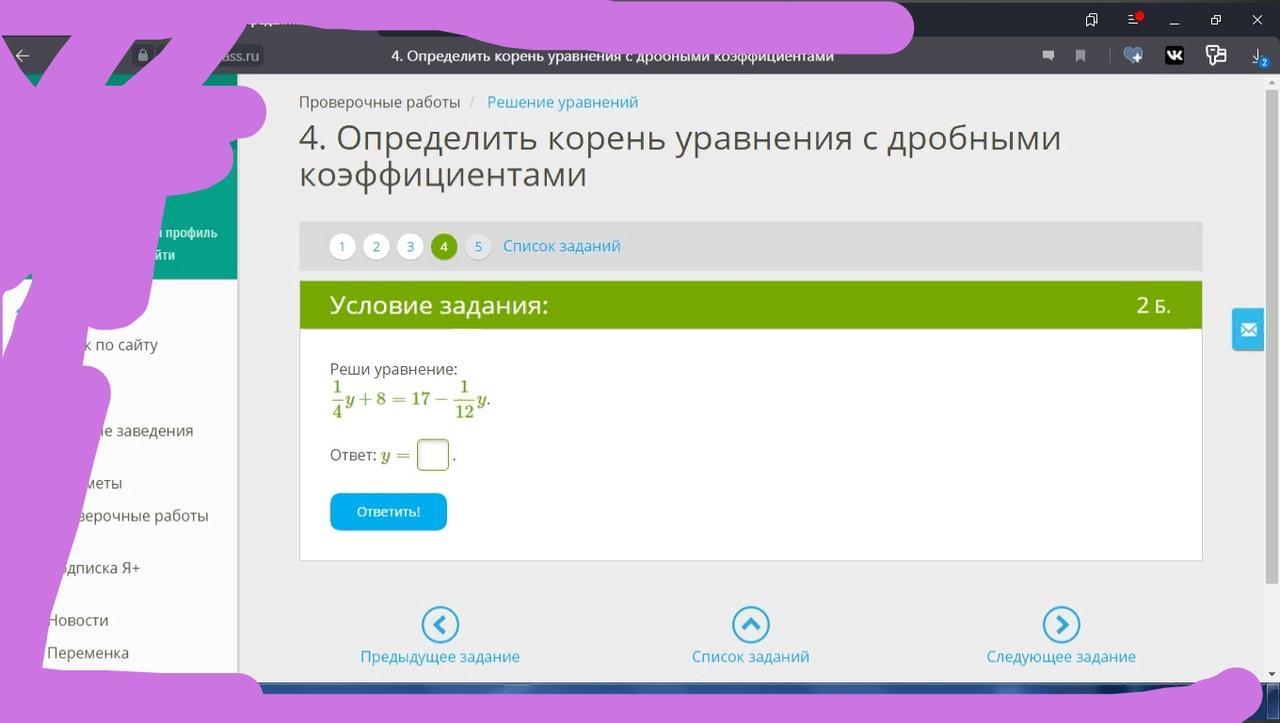Go to task number 1
Viewport: 1280px width, 723px height.
pyautogui.click(x=342, y=247)
